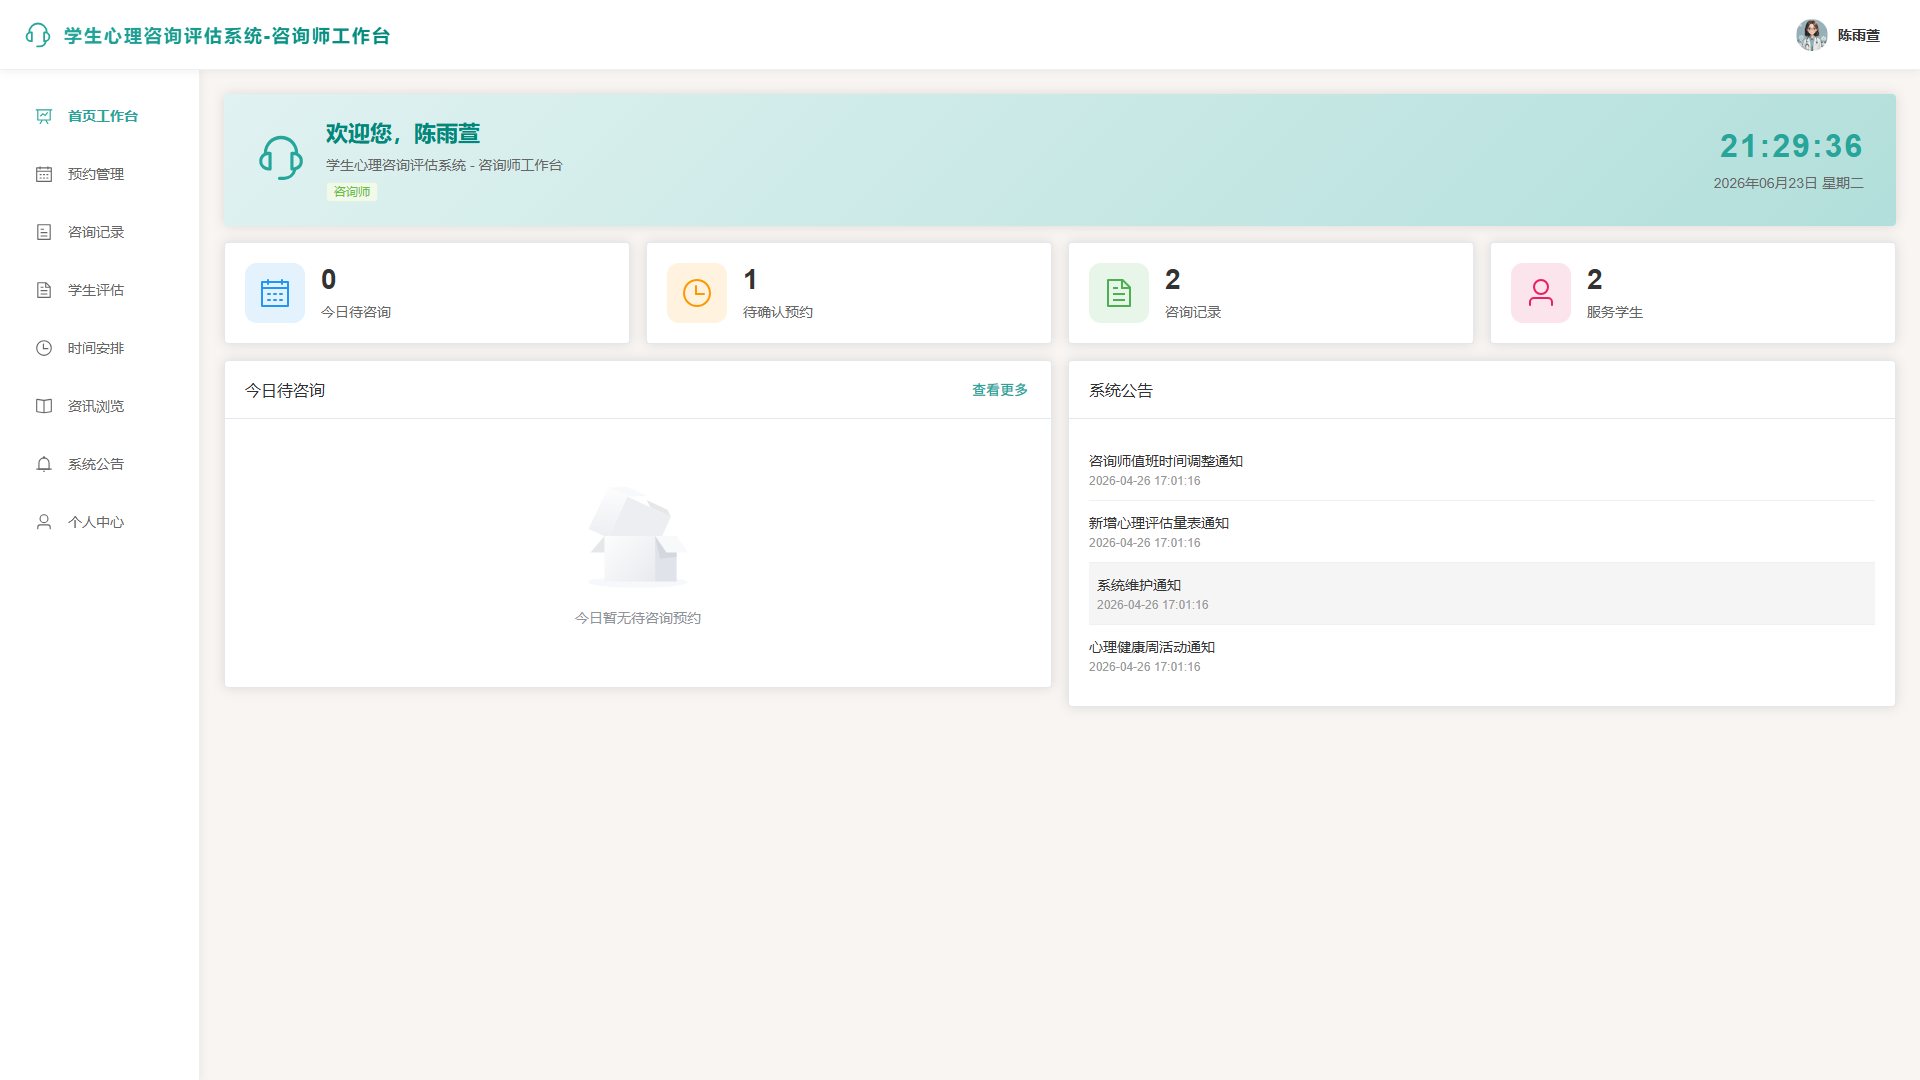The height and width of the screenshot is (1080, 1920).
Task: Click the 查看更多 link
Action: coord(1000,390)
